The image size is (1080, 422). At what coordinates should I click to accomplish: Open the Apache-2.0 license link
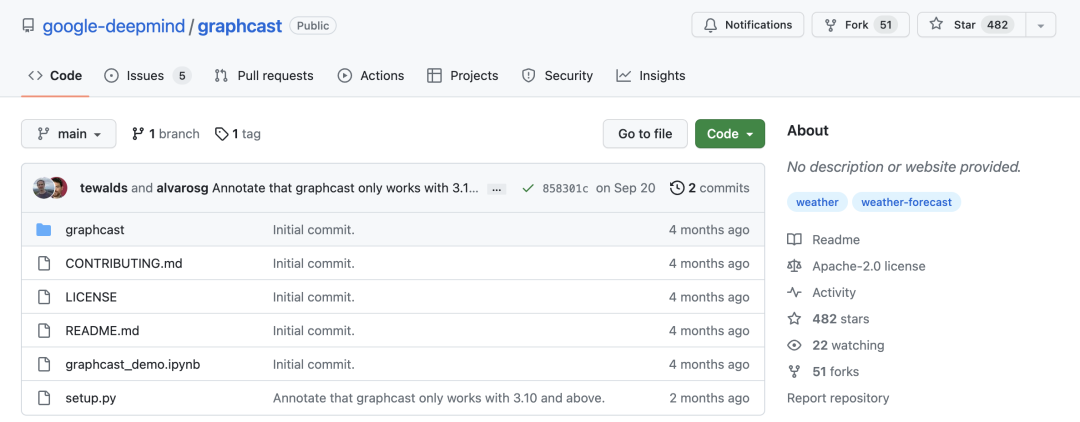tap(856, 266)
